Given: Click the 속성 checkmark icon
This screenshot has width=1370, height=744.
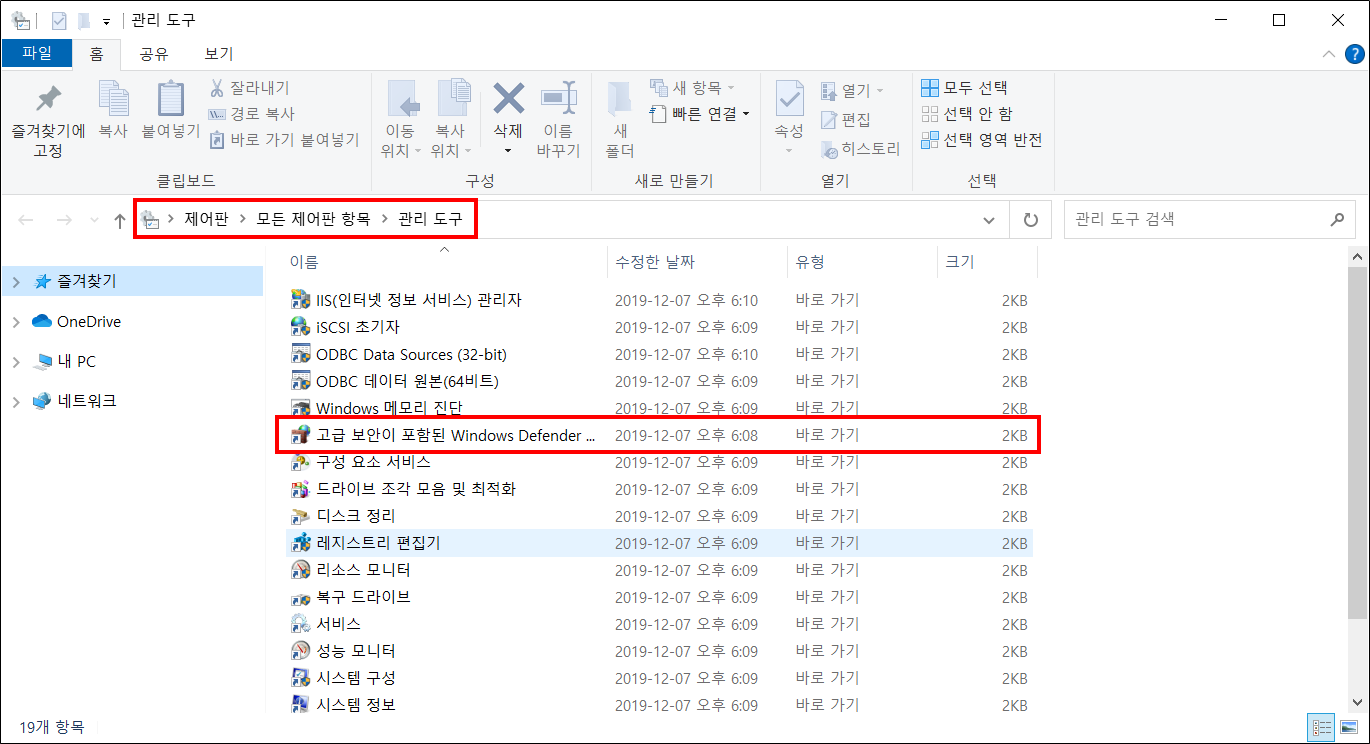Looking at the screenshot, I should 789,99.
